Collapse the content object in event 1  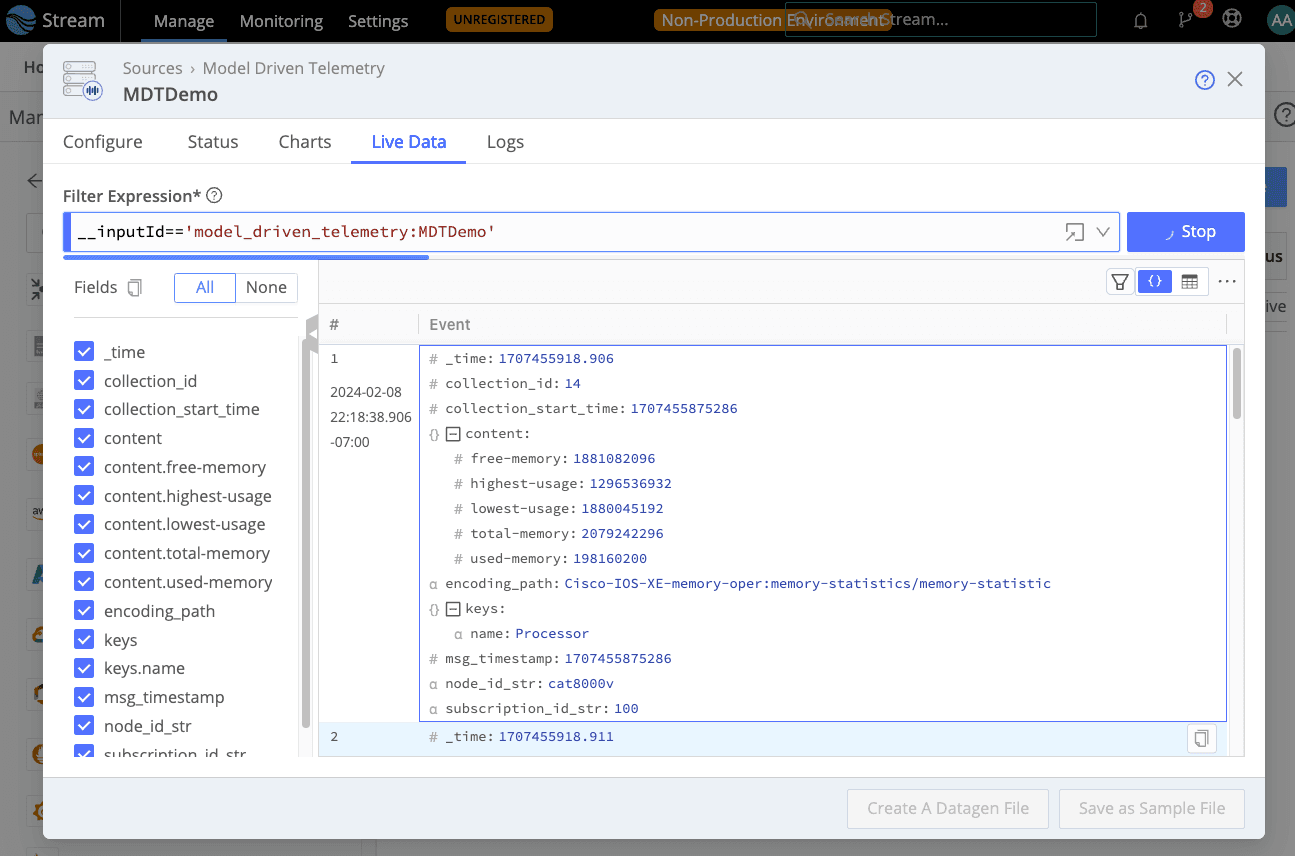(x=453, y=434)
